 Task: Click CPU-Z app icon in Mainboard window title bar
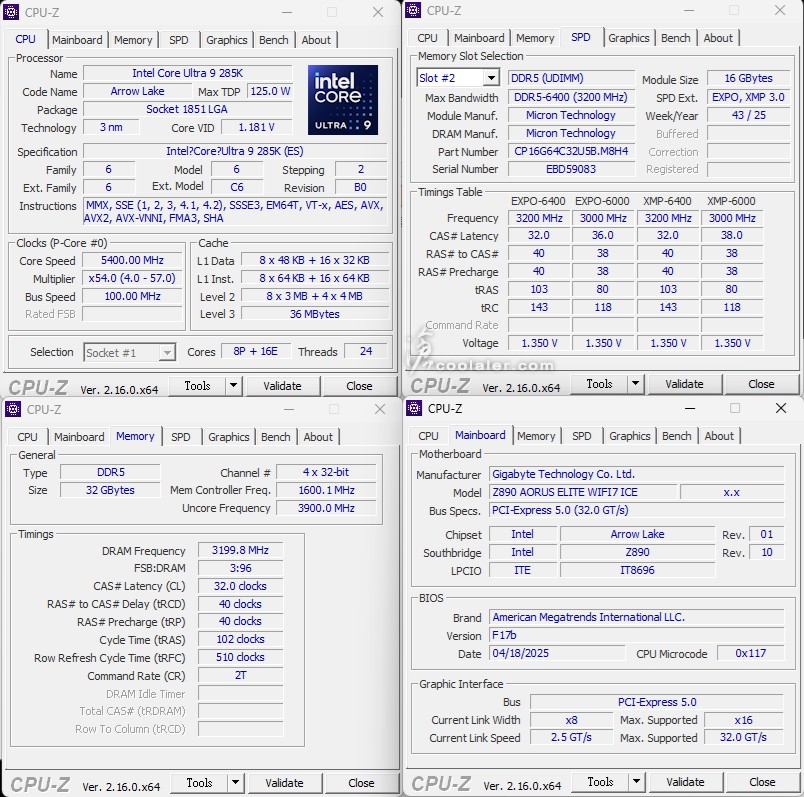click(x=414, y=408)
